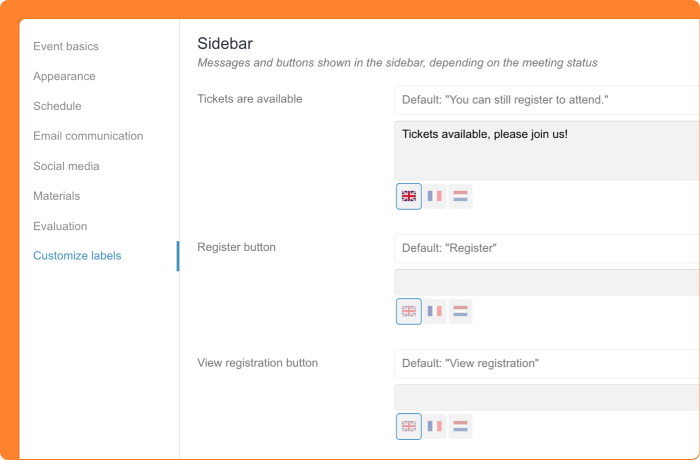Open the Materials section
Image resolution: width=700 pixels, height=460 pixels.
click(x=56, y=196)
